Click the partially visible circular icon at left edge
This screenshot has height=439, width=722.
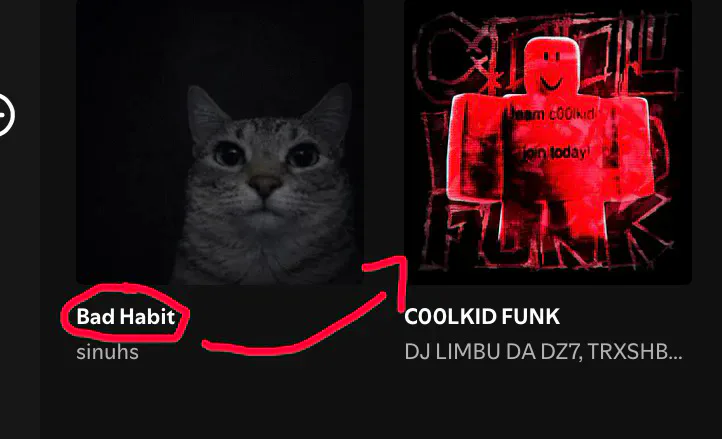pyautogui.click(x=6, y=115)
